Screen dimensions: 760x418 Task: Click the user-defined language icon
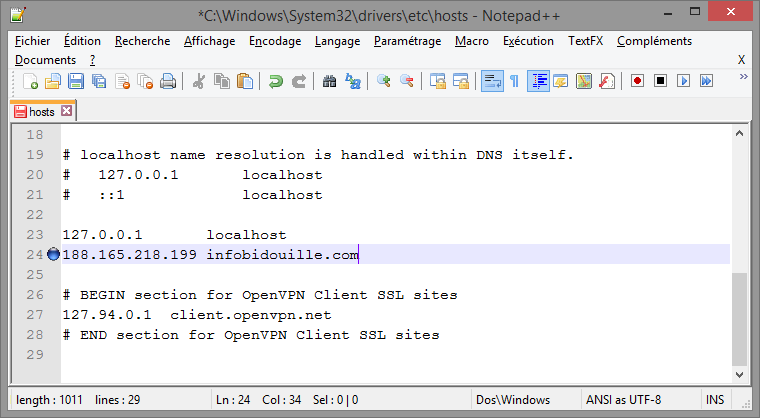tap(561, 81)
